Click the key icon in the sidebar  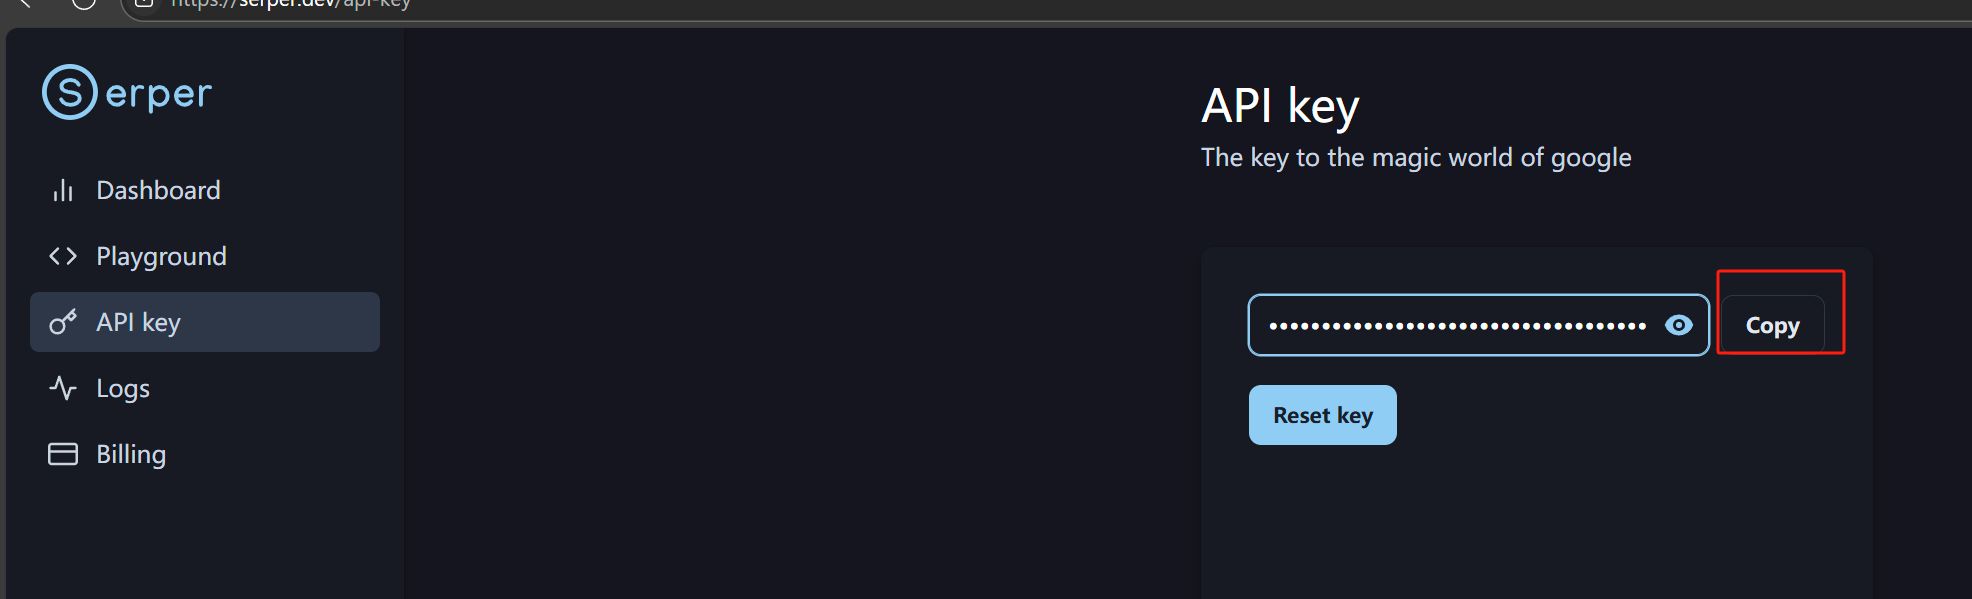tap(63, 322)
